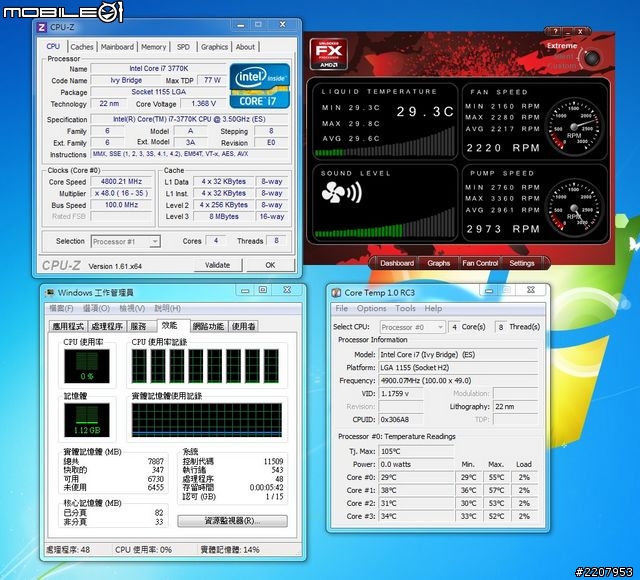Click the Task Manager title bar icon

50,293
